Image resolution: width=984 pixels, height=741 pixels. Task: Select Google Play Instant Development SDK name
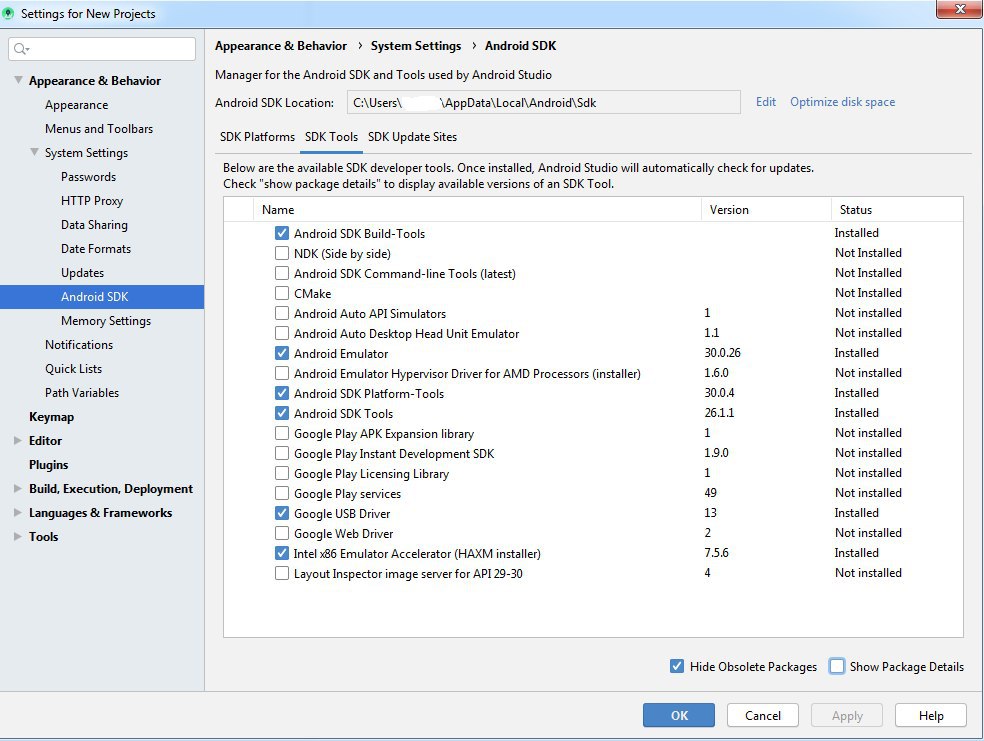click(x=394, y=454)
